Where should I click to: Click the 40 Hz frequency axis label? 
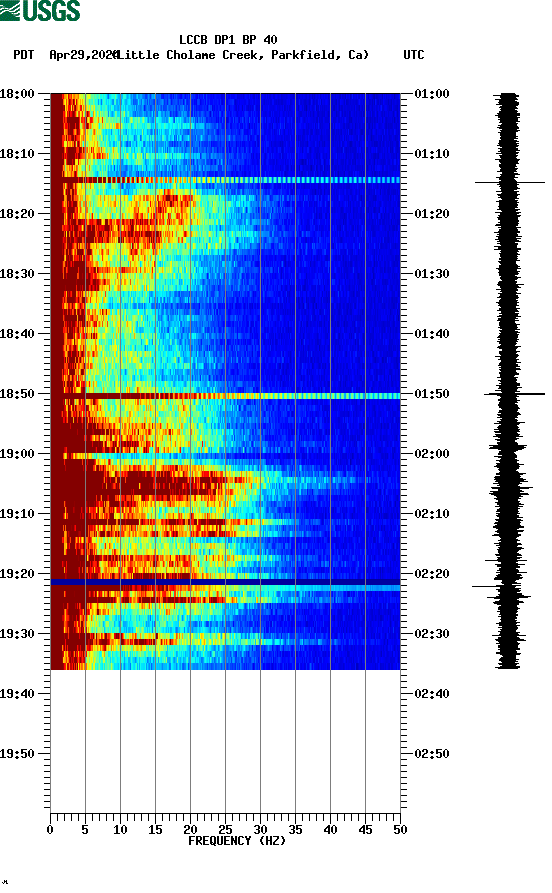click(330, 830)
